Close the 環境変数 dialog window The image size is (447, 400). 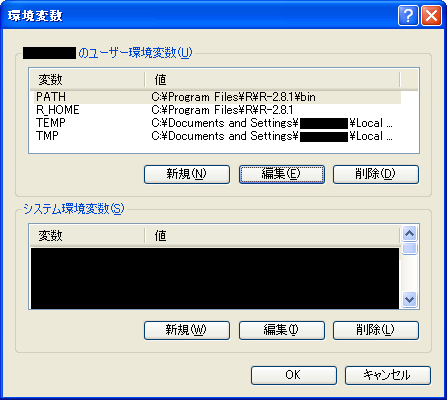[x=431, y=16]
